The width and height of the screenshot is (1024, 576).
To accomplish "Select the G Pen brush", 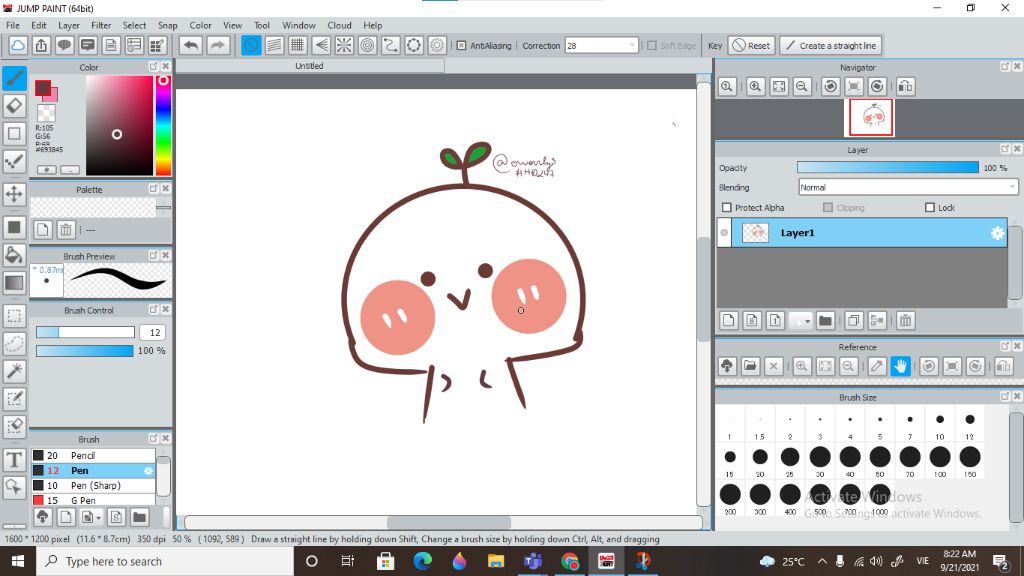I will tap(93, 500).
